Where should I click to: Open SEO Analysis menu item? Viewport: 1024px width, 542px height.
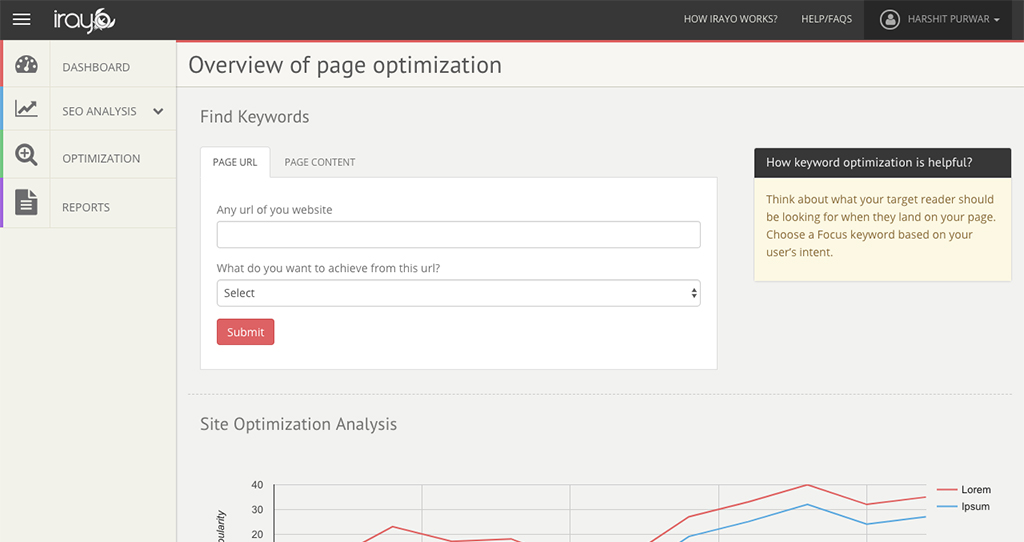99,111
